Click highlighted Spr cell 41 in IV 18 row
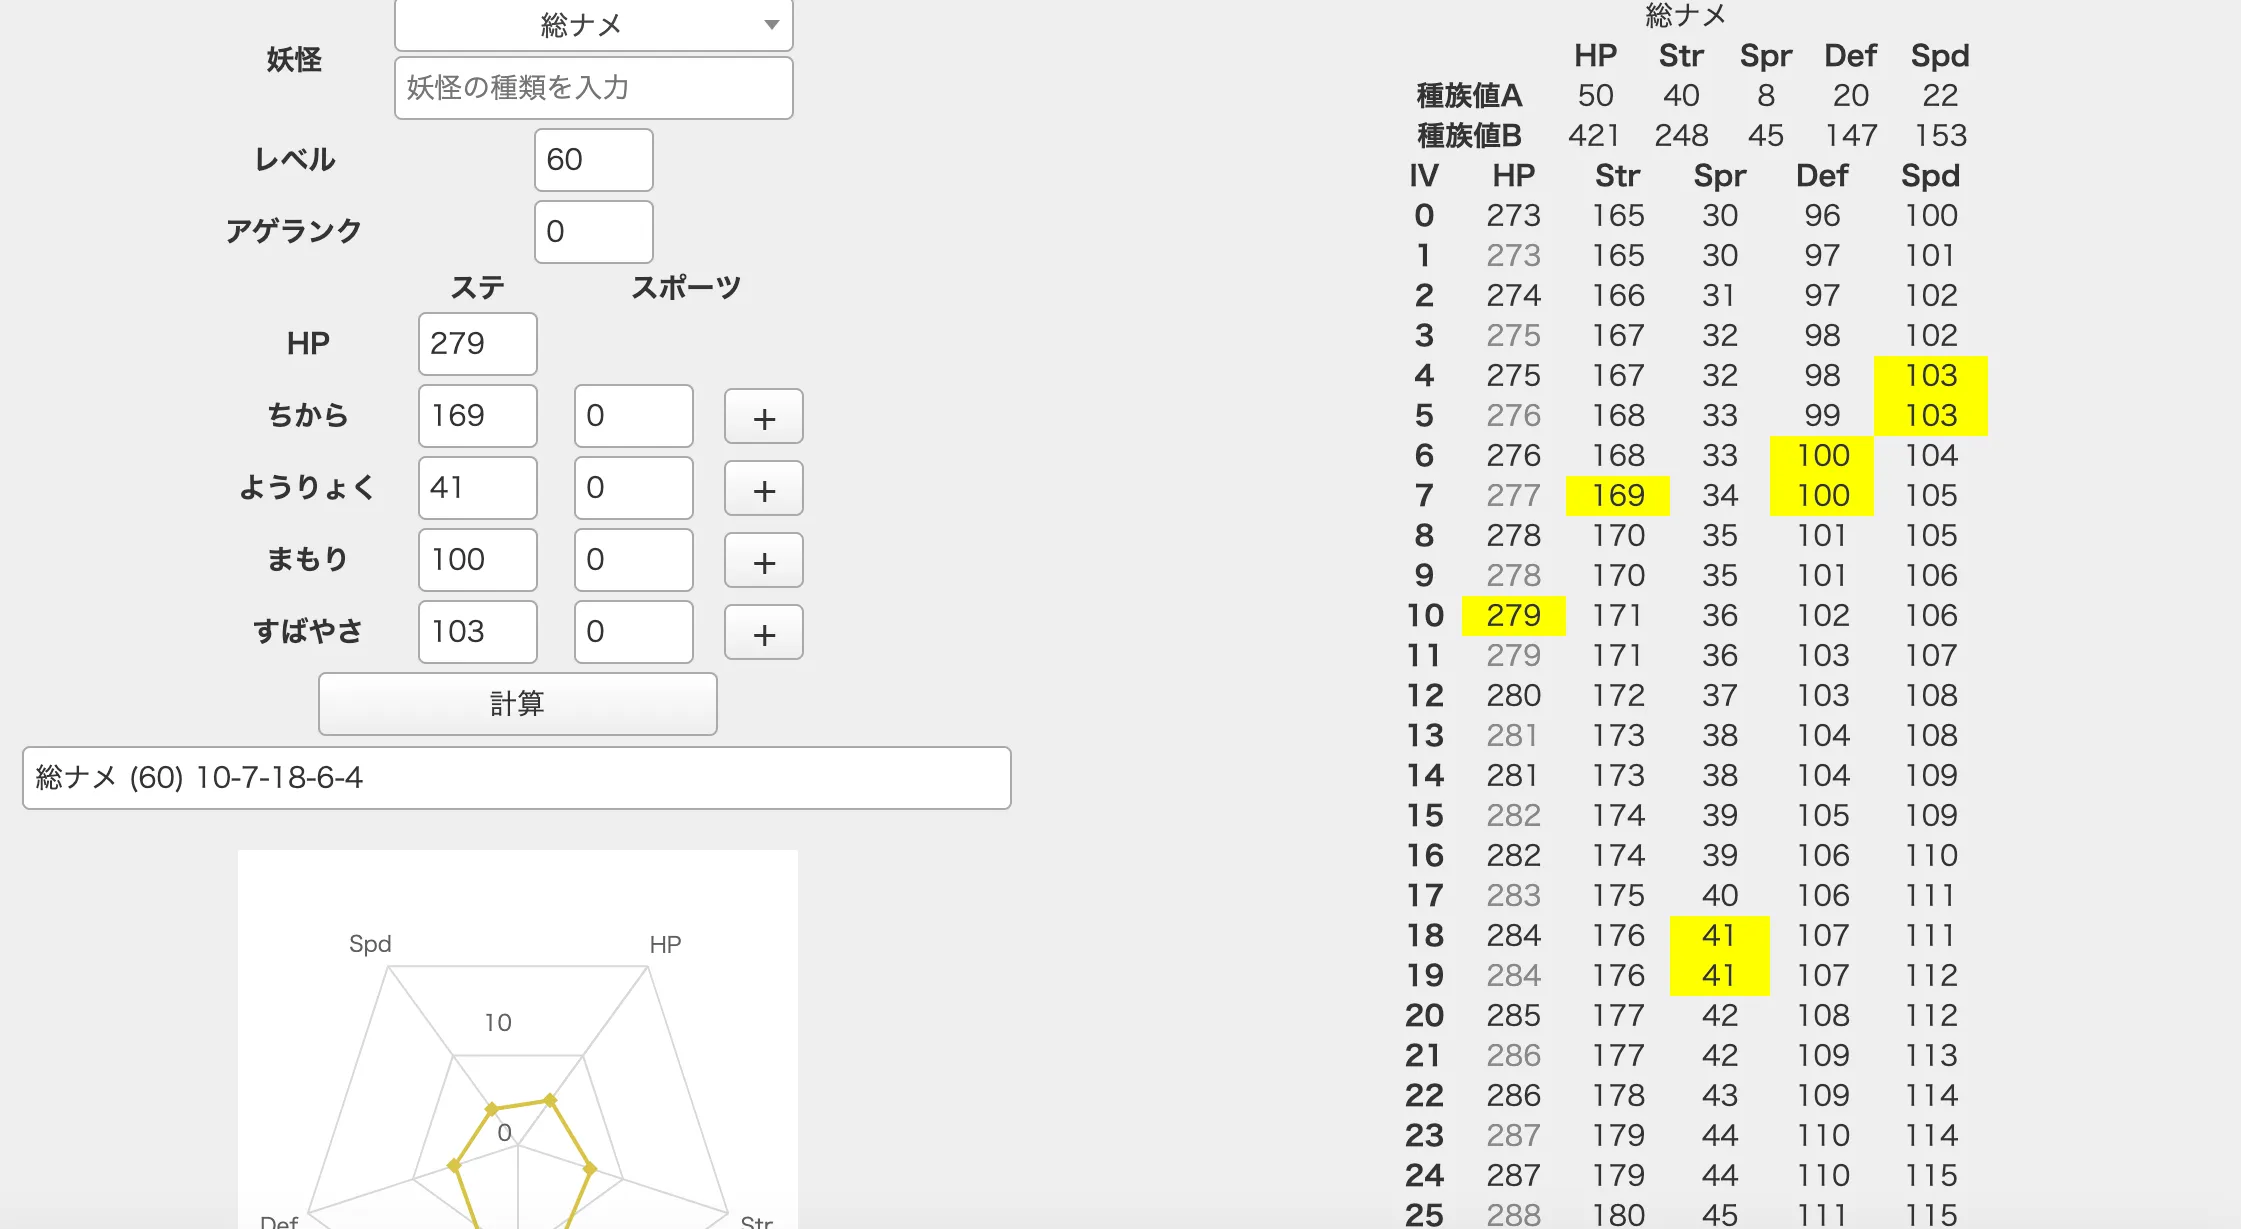The height and width of the screenshot is (1229, 2241). 1719,936
